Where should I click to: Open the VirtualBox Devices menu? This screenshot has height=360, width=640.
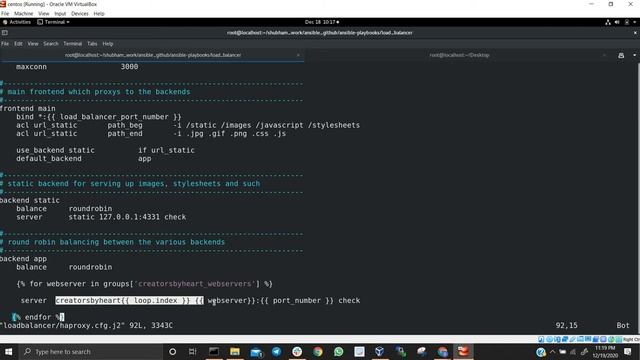(x=80, y=13)
